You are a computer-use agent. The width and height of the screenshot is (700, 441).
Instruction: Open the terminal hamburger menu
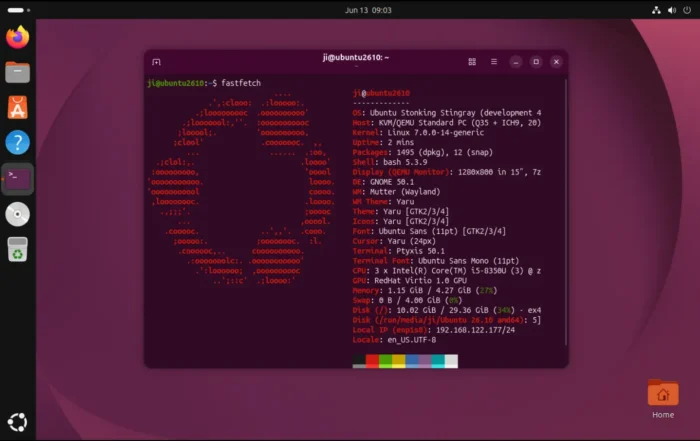click(494, 62)
